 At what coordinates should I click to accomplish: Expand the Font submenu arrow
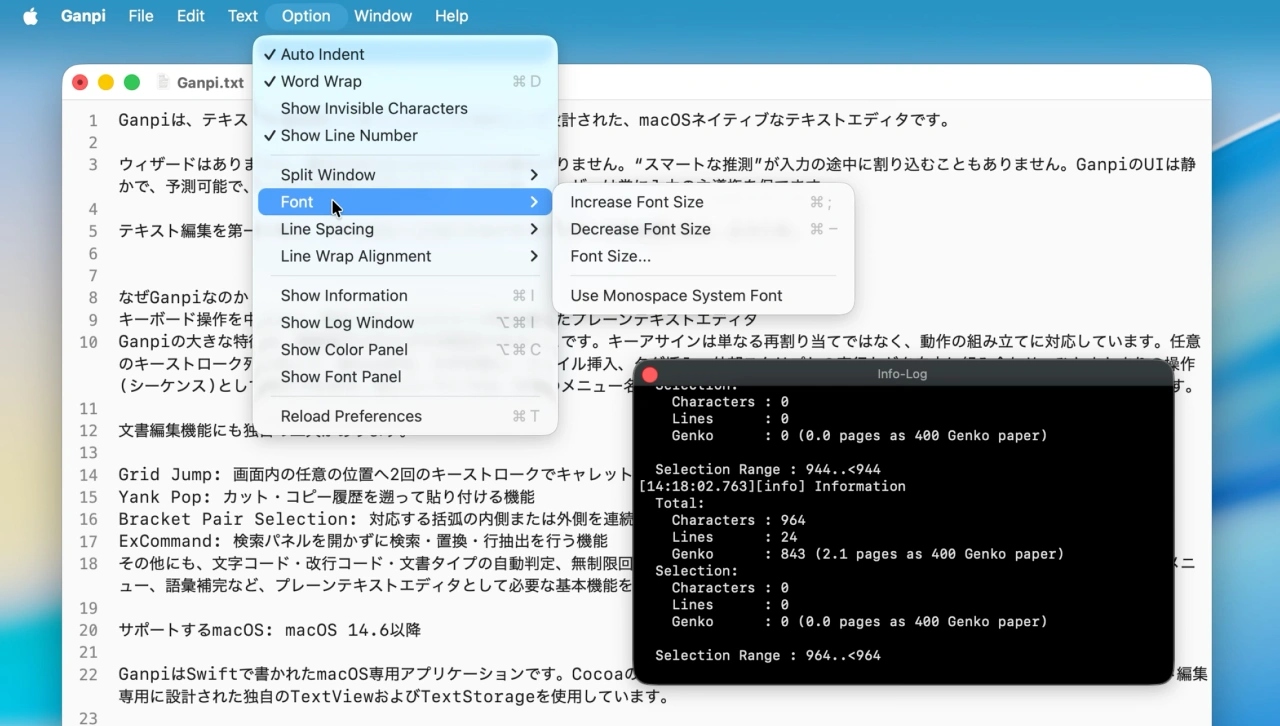coord(534,202)
